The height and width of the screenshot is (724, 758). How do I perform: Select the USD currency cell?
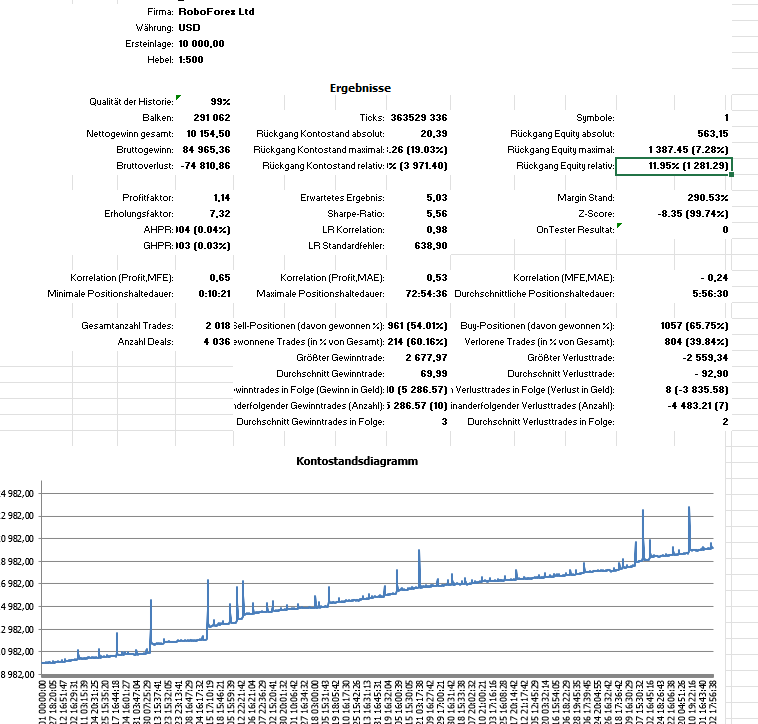189,27
